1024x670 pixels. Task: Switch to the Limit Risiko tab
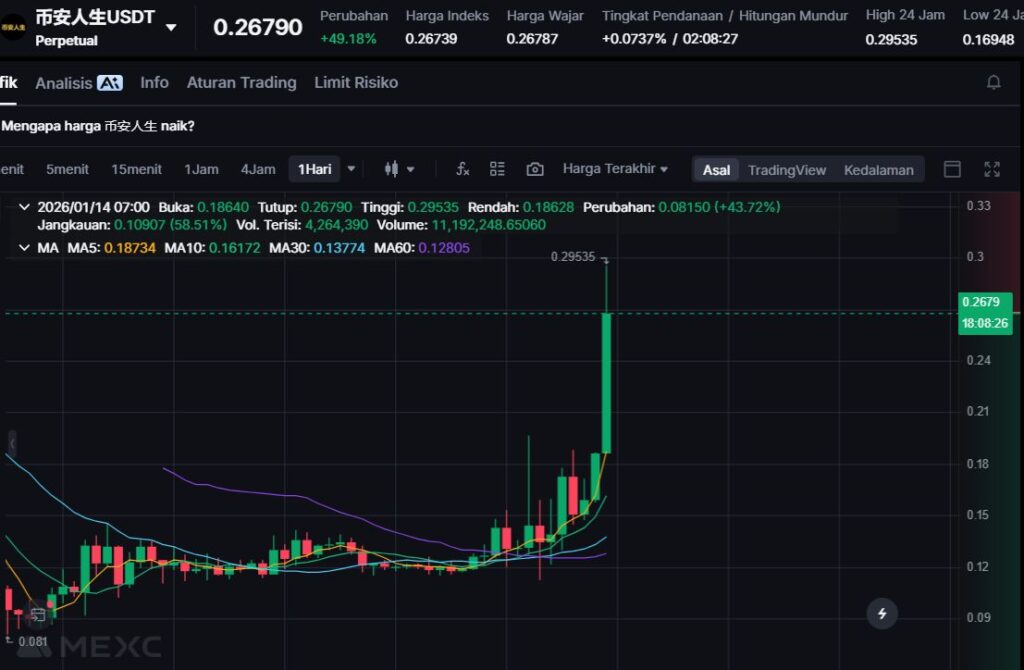pyautogui.click(x=356, y=83)
